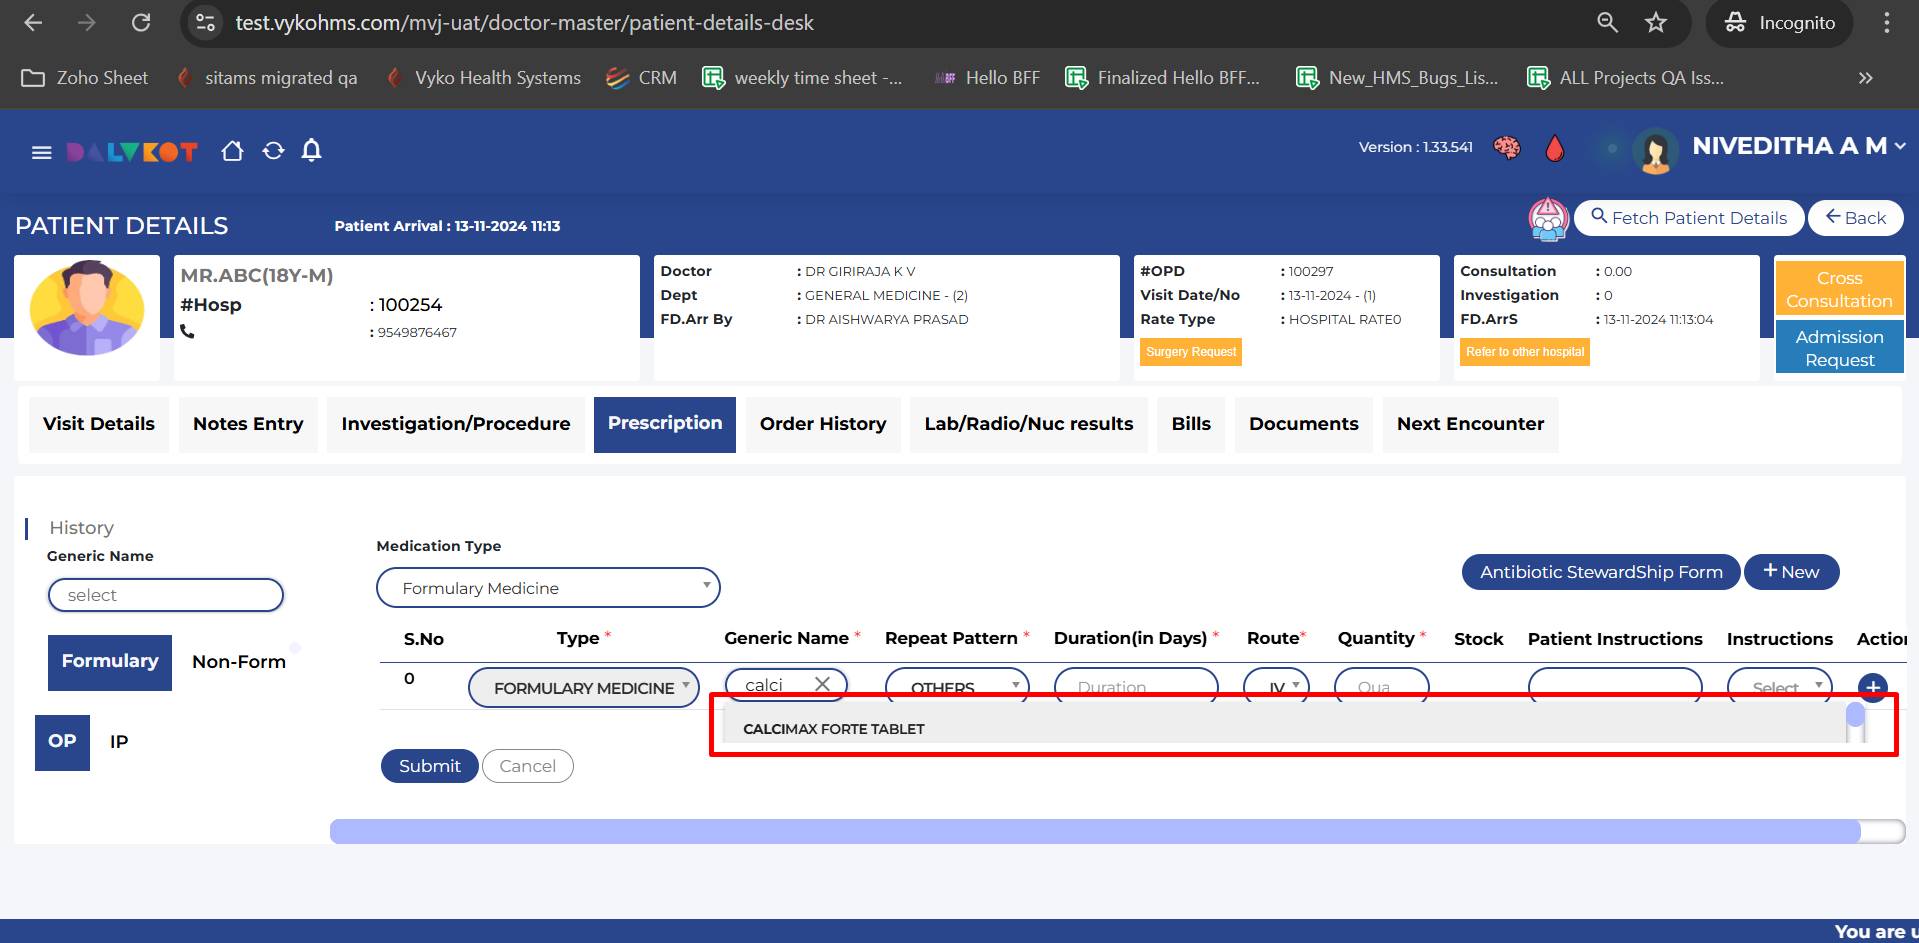Click the red blood drop icon
Image resolution: width=1919 pixels, height=943 pixels.
tap(1554, 149)
